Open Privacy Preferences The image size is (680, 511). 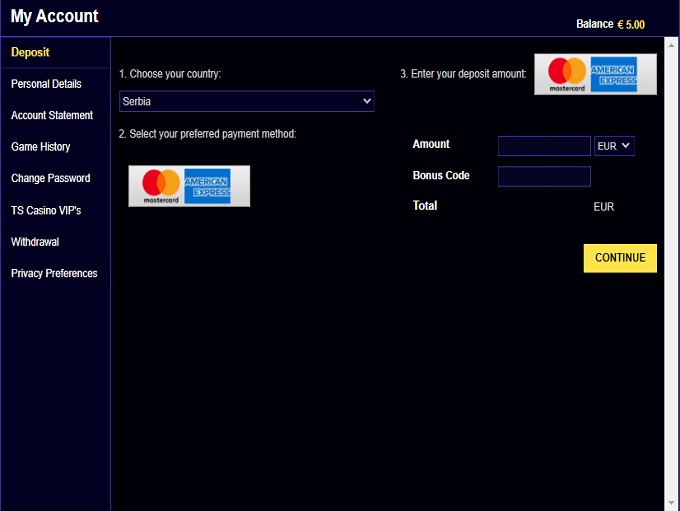(54, 273)
